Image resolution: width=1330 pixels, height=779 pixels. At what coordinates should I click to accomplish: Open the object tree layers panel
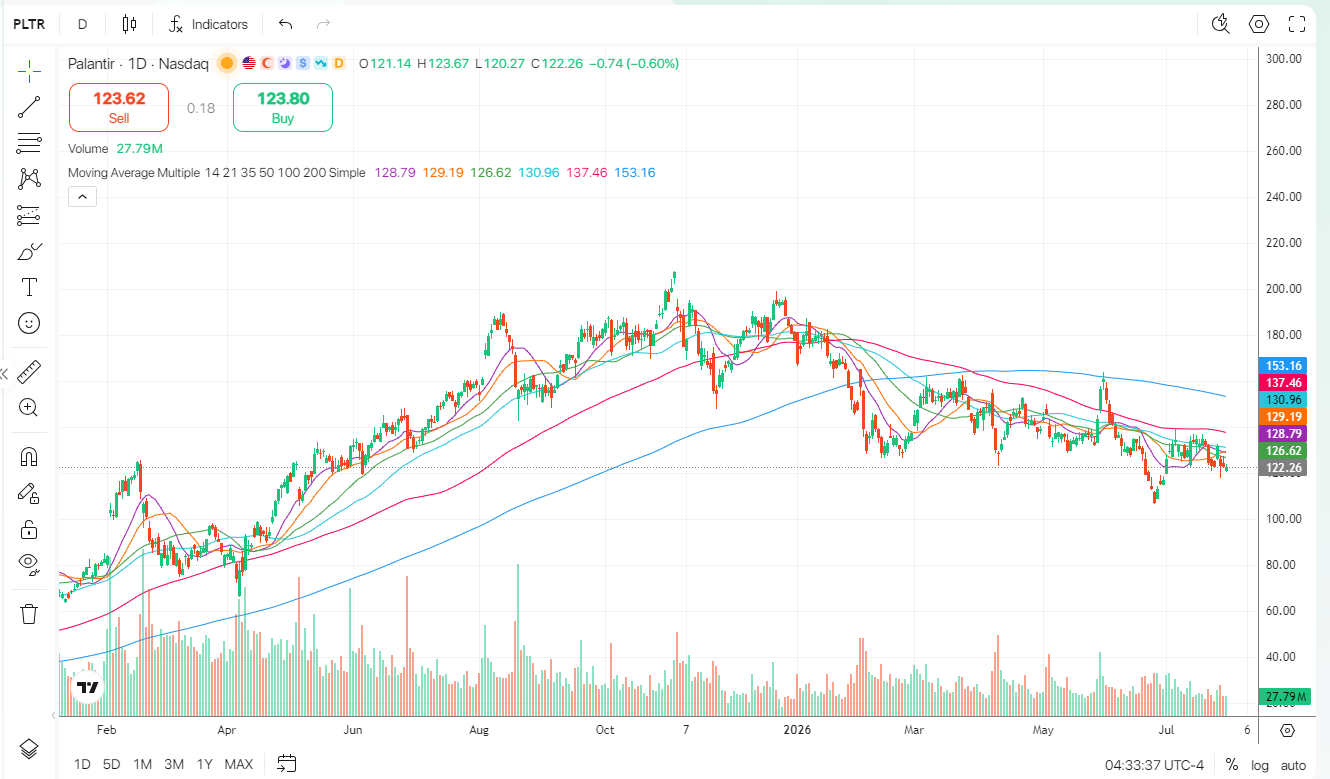coord(29,748)
